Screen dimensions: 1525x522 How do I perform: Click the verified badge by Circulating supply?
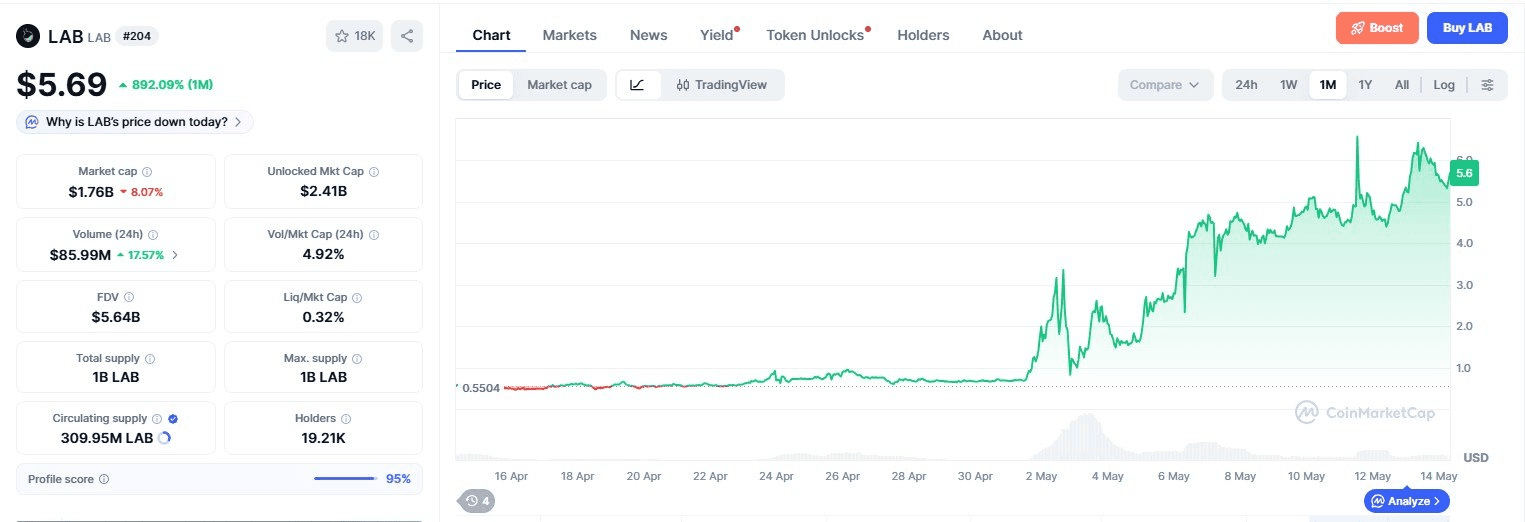pos(173,419)
